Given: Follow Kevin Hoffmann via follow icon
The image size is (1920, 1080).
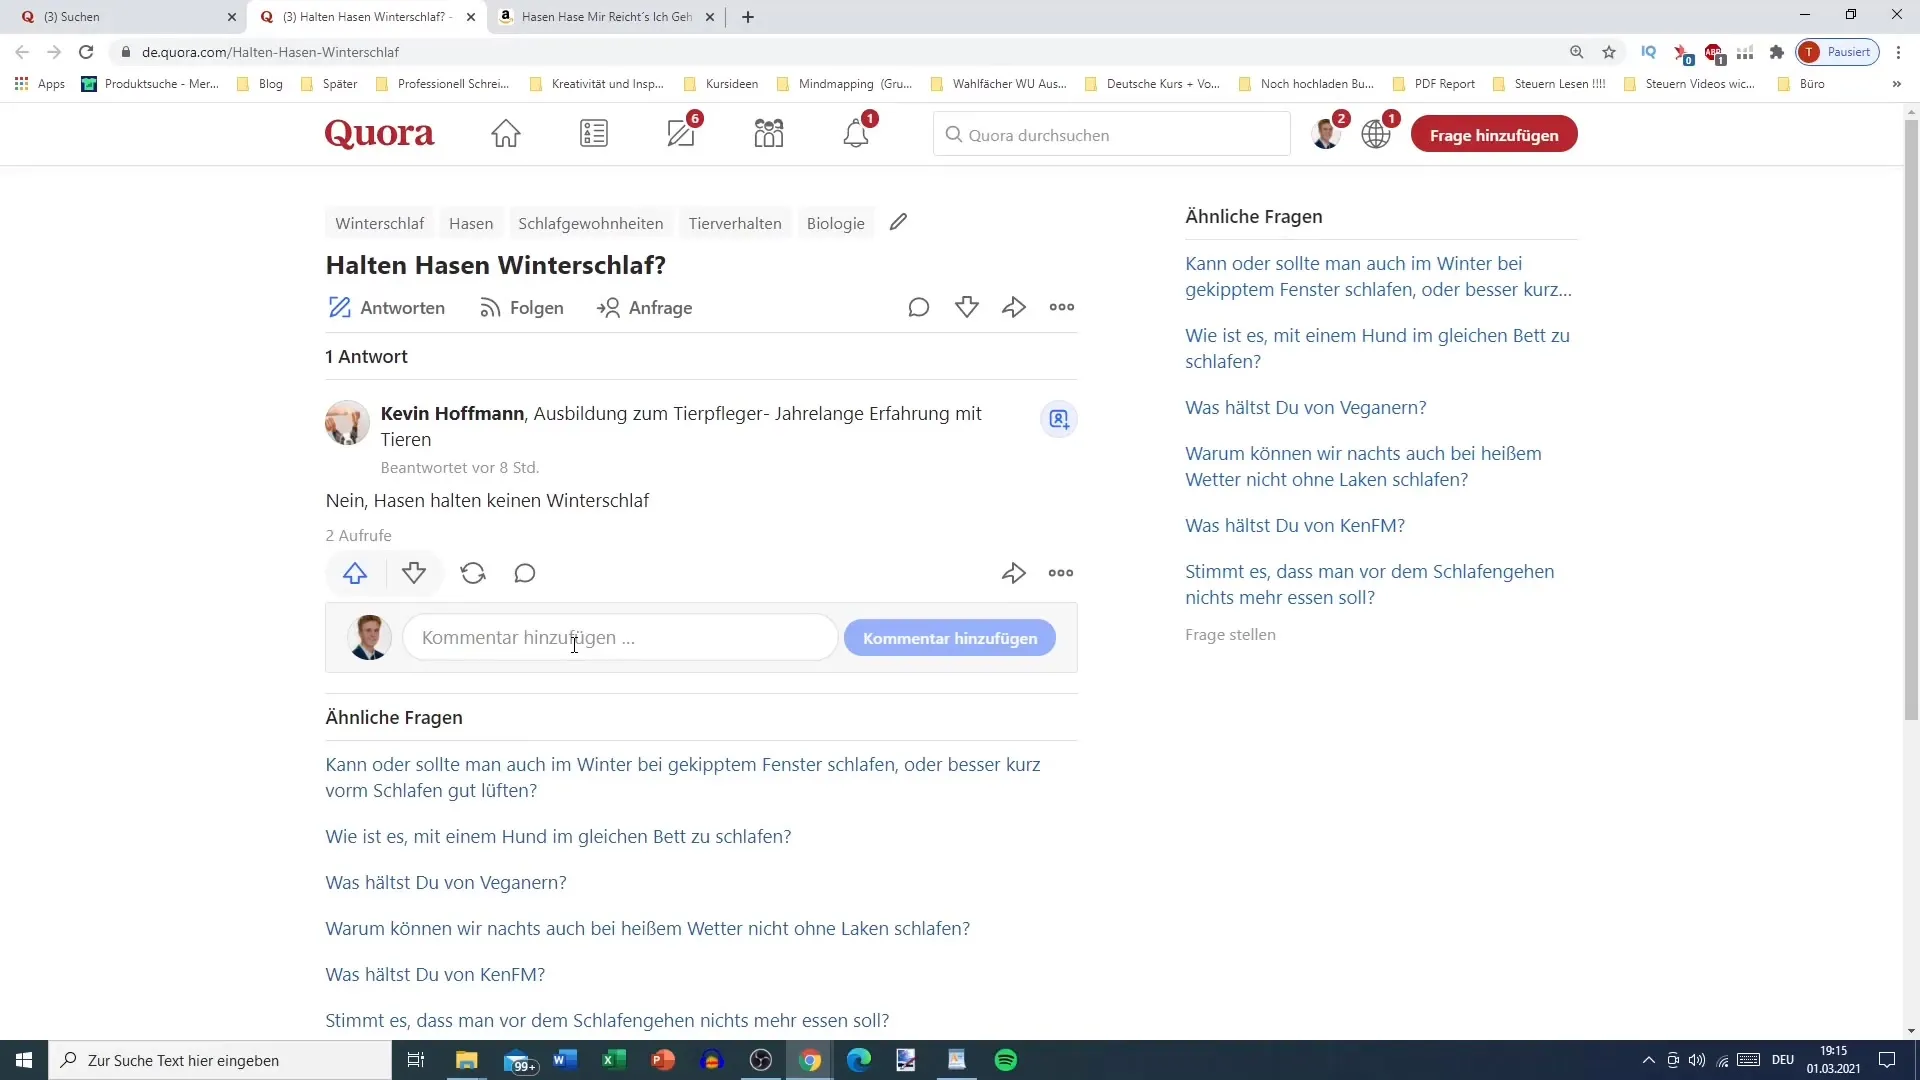Looking at the screenshot, I should [1059, 419].
